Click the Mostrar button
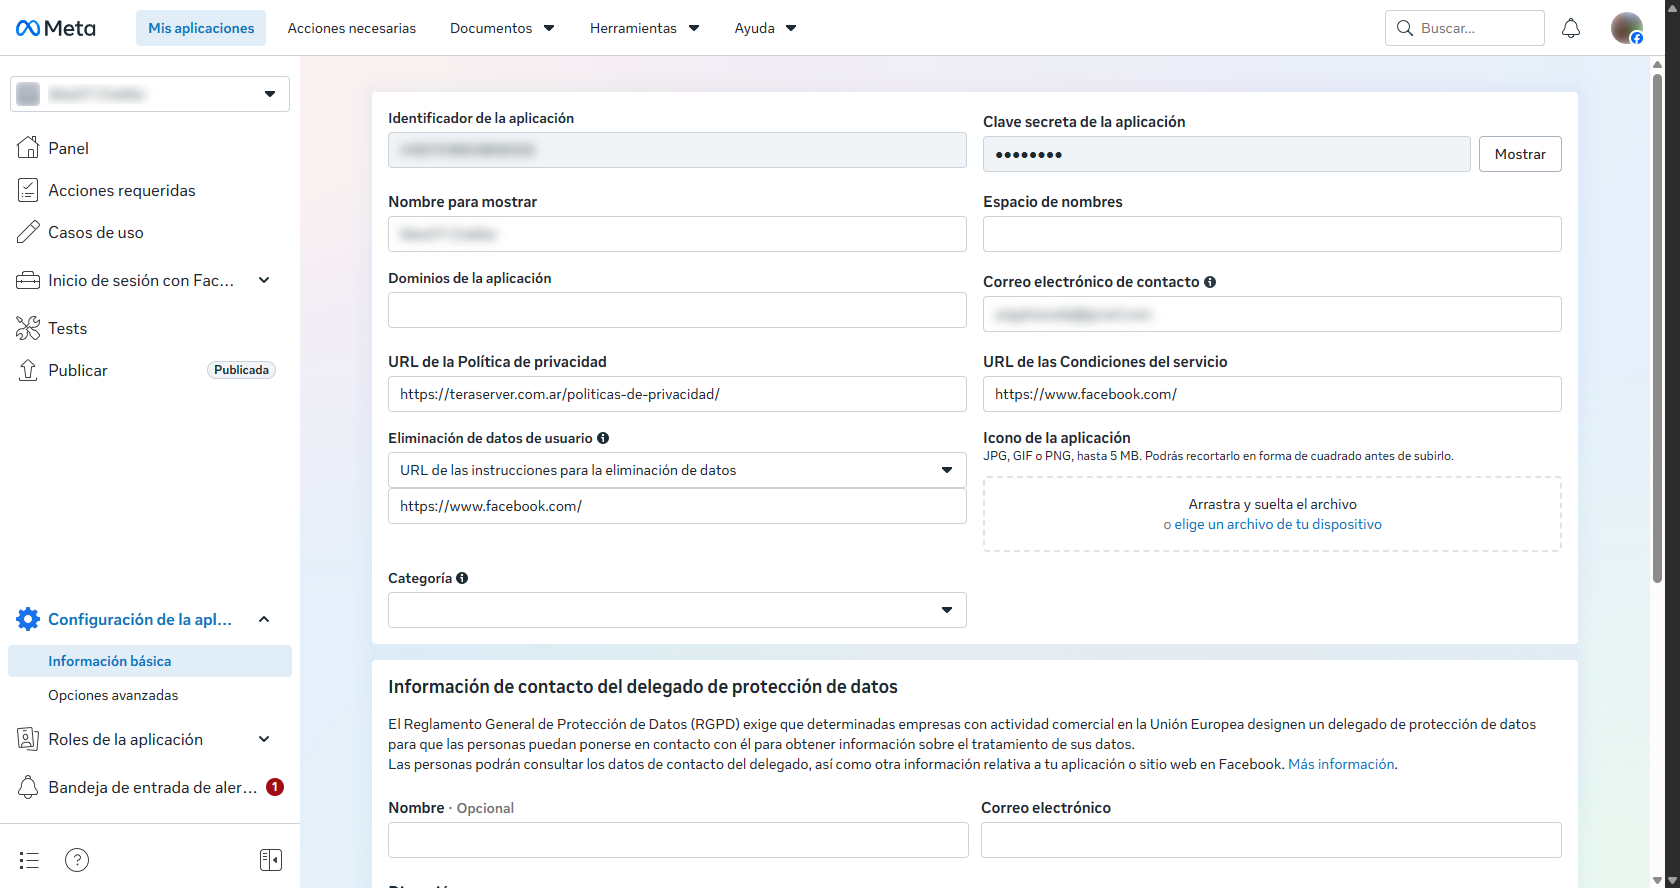Screen dimensions: 1680x888 (x=1520, y=154)
